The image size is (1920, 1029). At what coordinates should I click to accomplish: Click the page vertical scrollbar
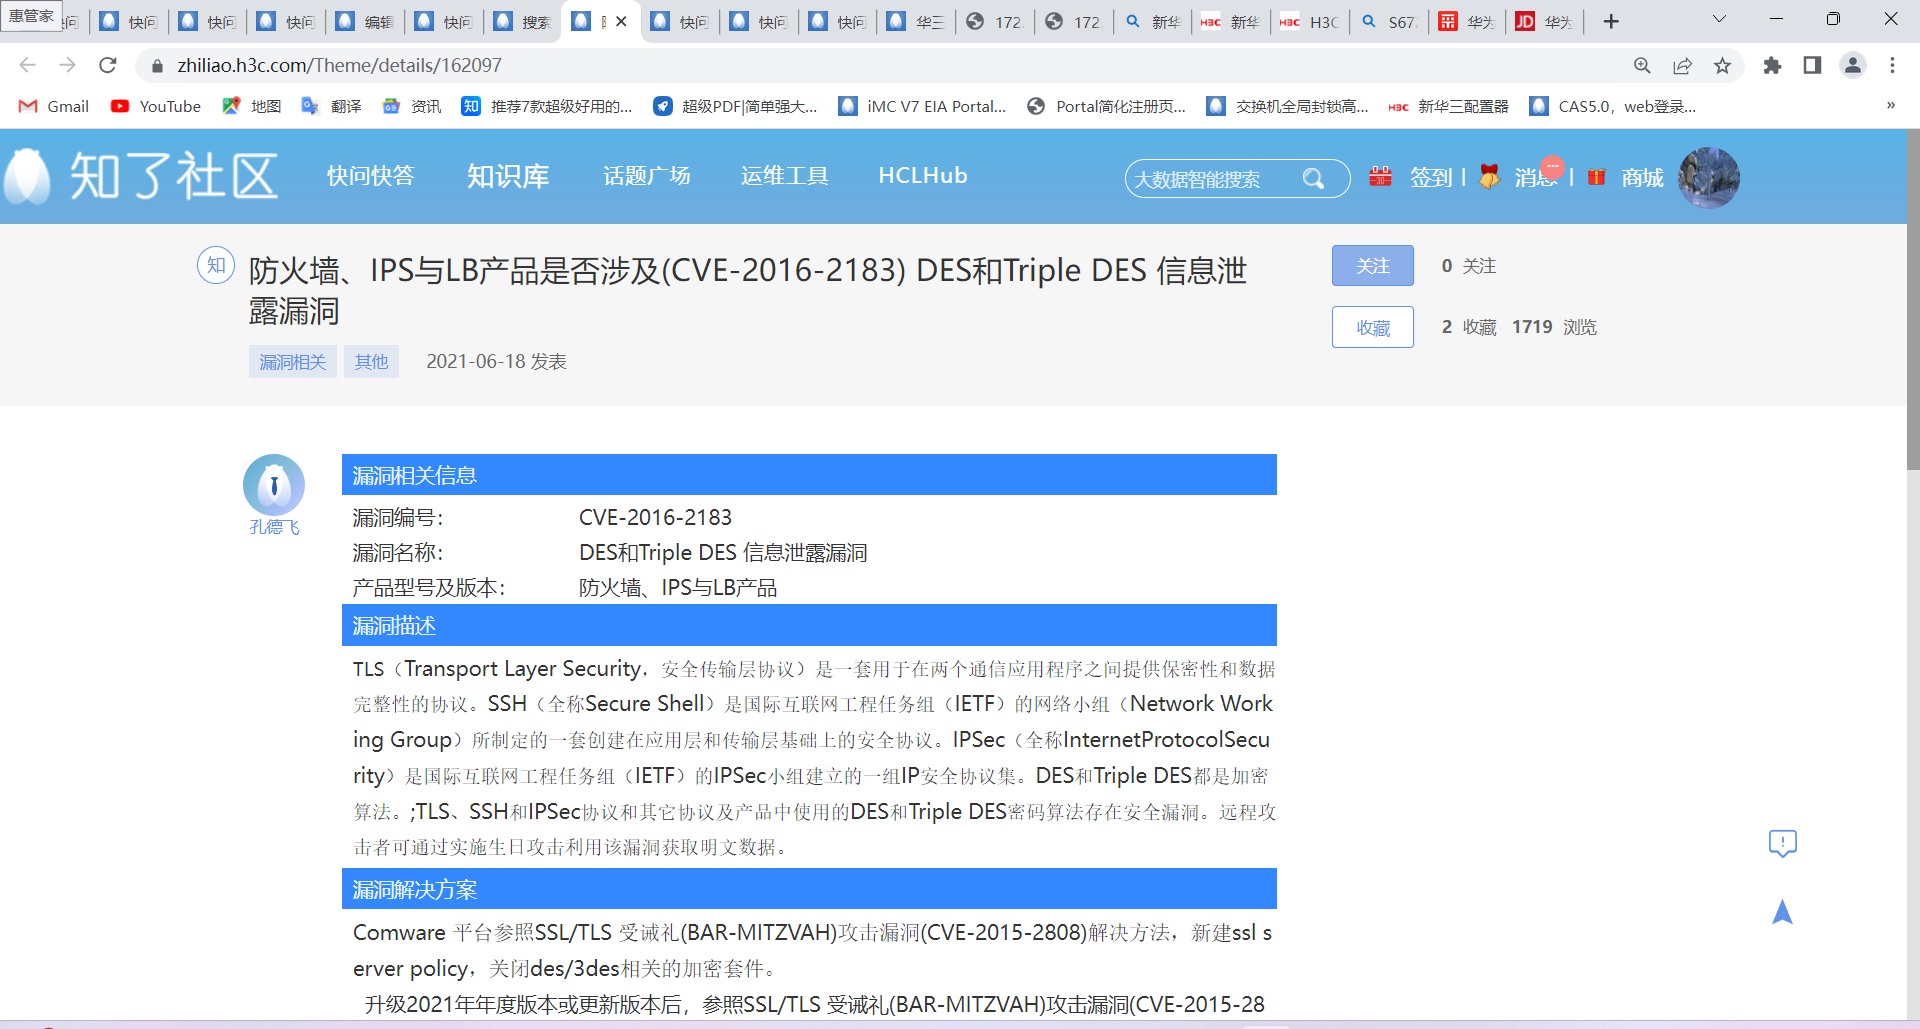pyautogui.click(x=1913, y=300)
